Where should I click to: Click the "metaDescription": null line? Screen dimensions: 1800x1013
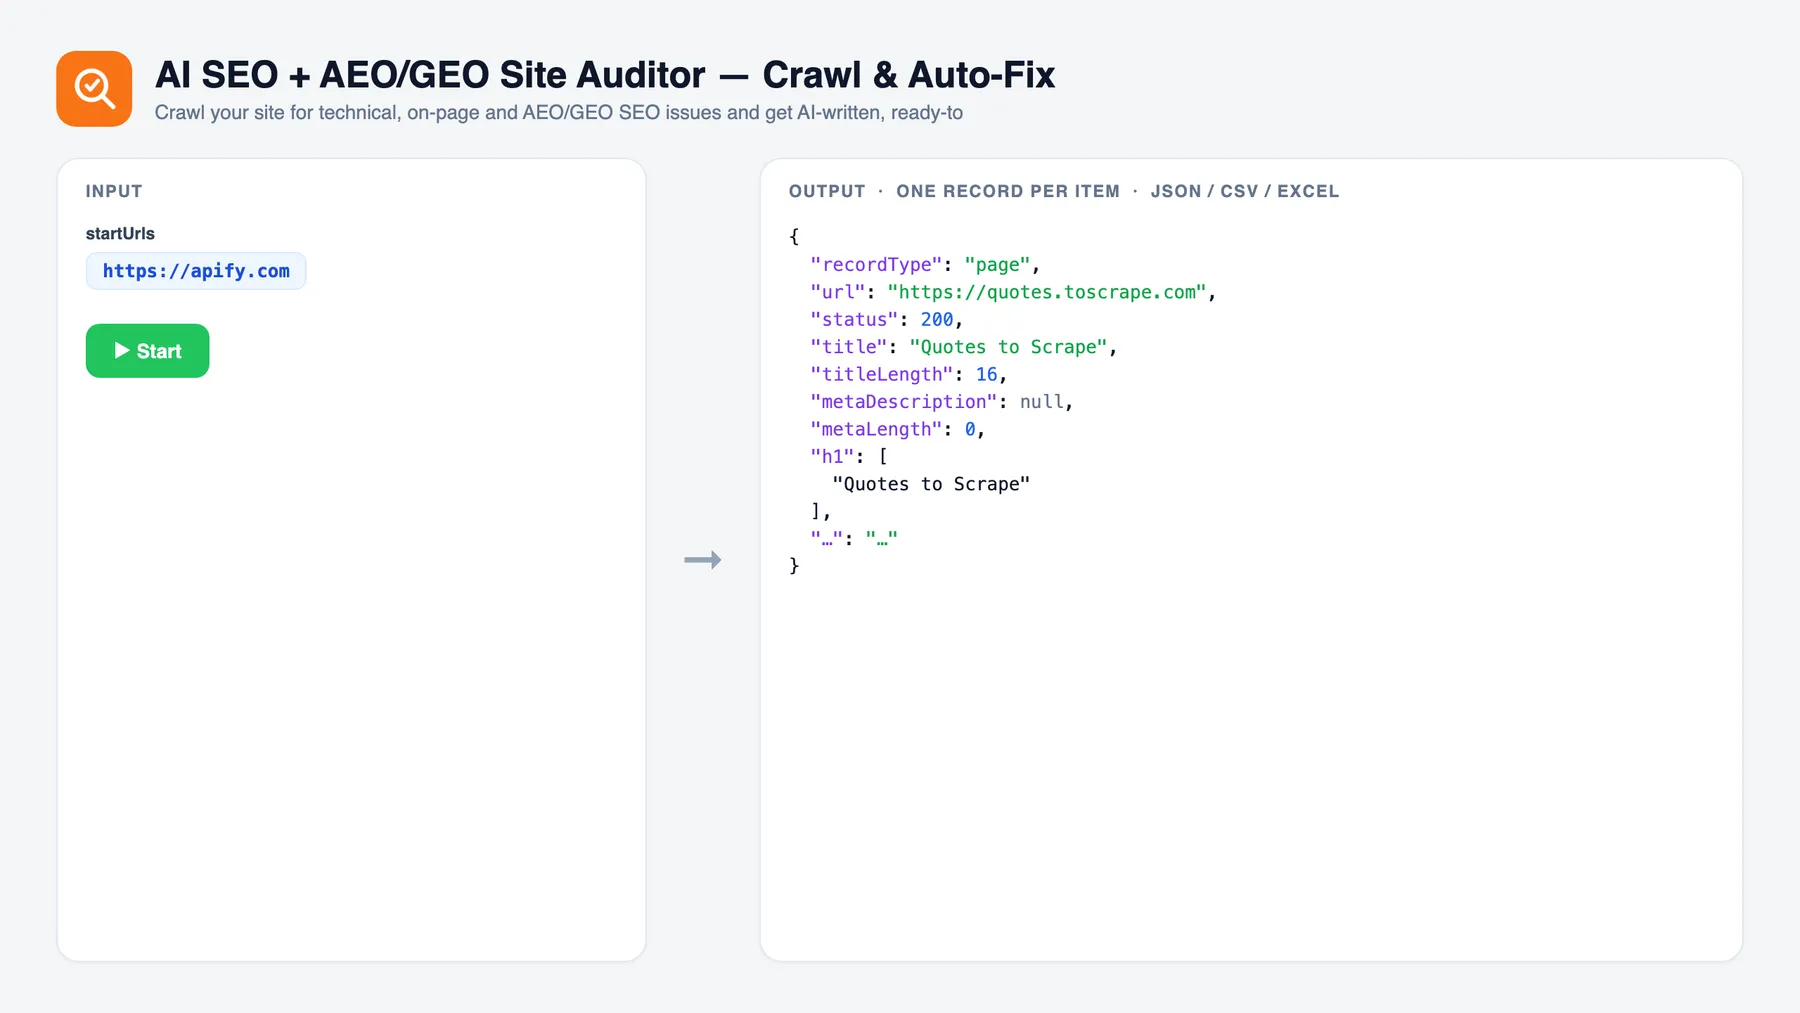tap(941, 402)
